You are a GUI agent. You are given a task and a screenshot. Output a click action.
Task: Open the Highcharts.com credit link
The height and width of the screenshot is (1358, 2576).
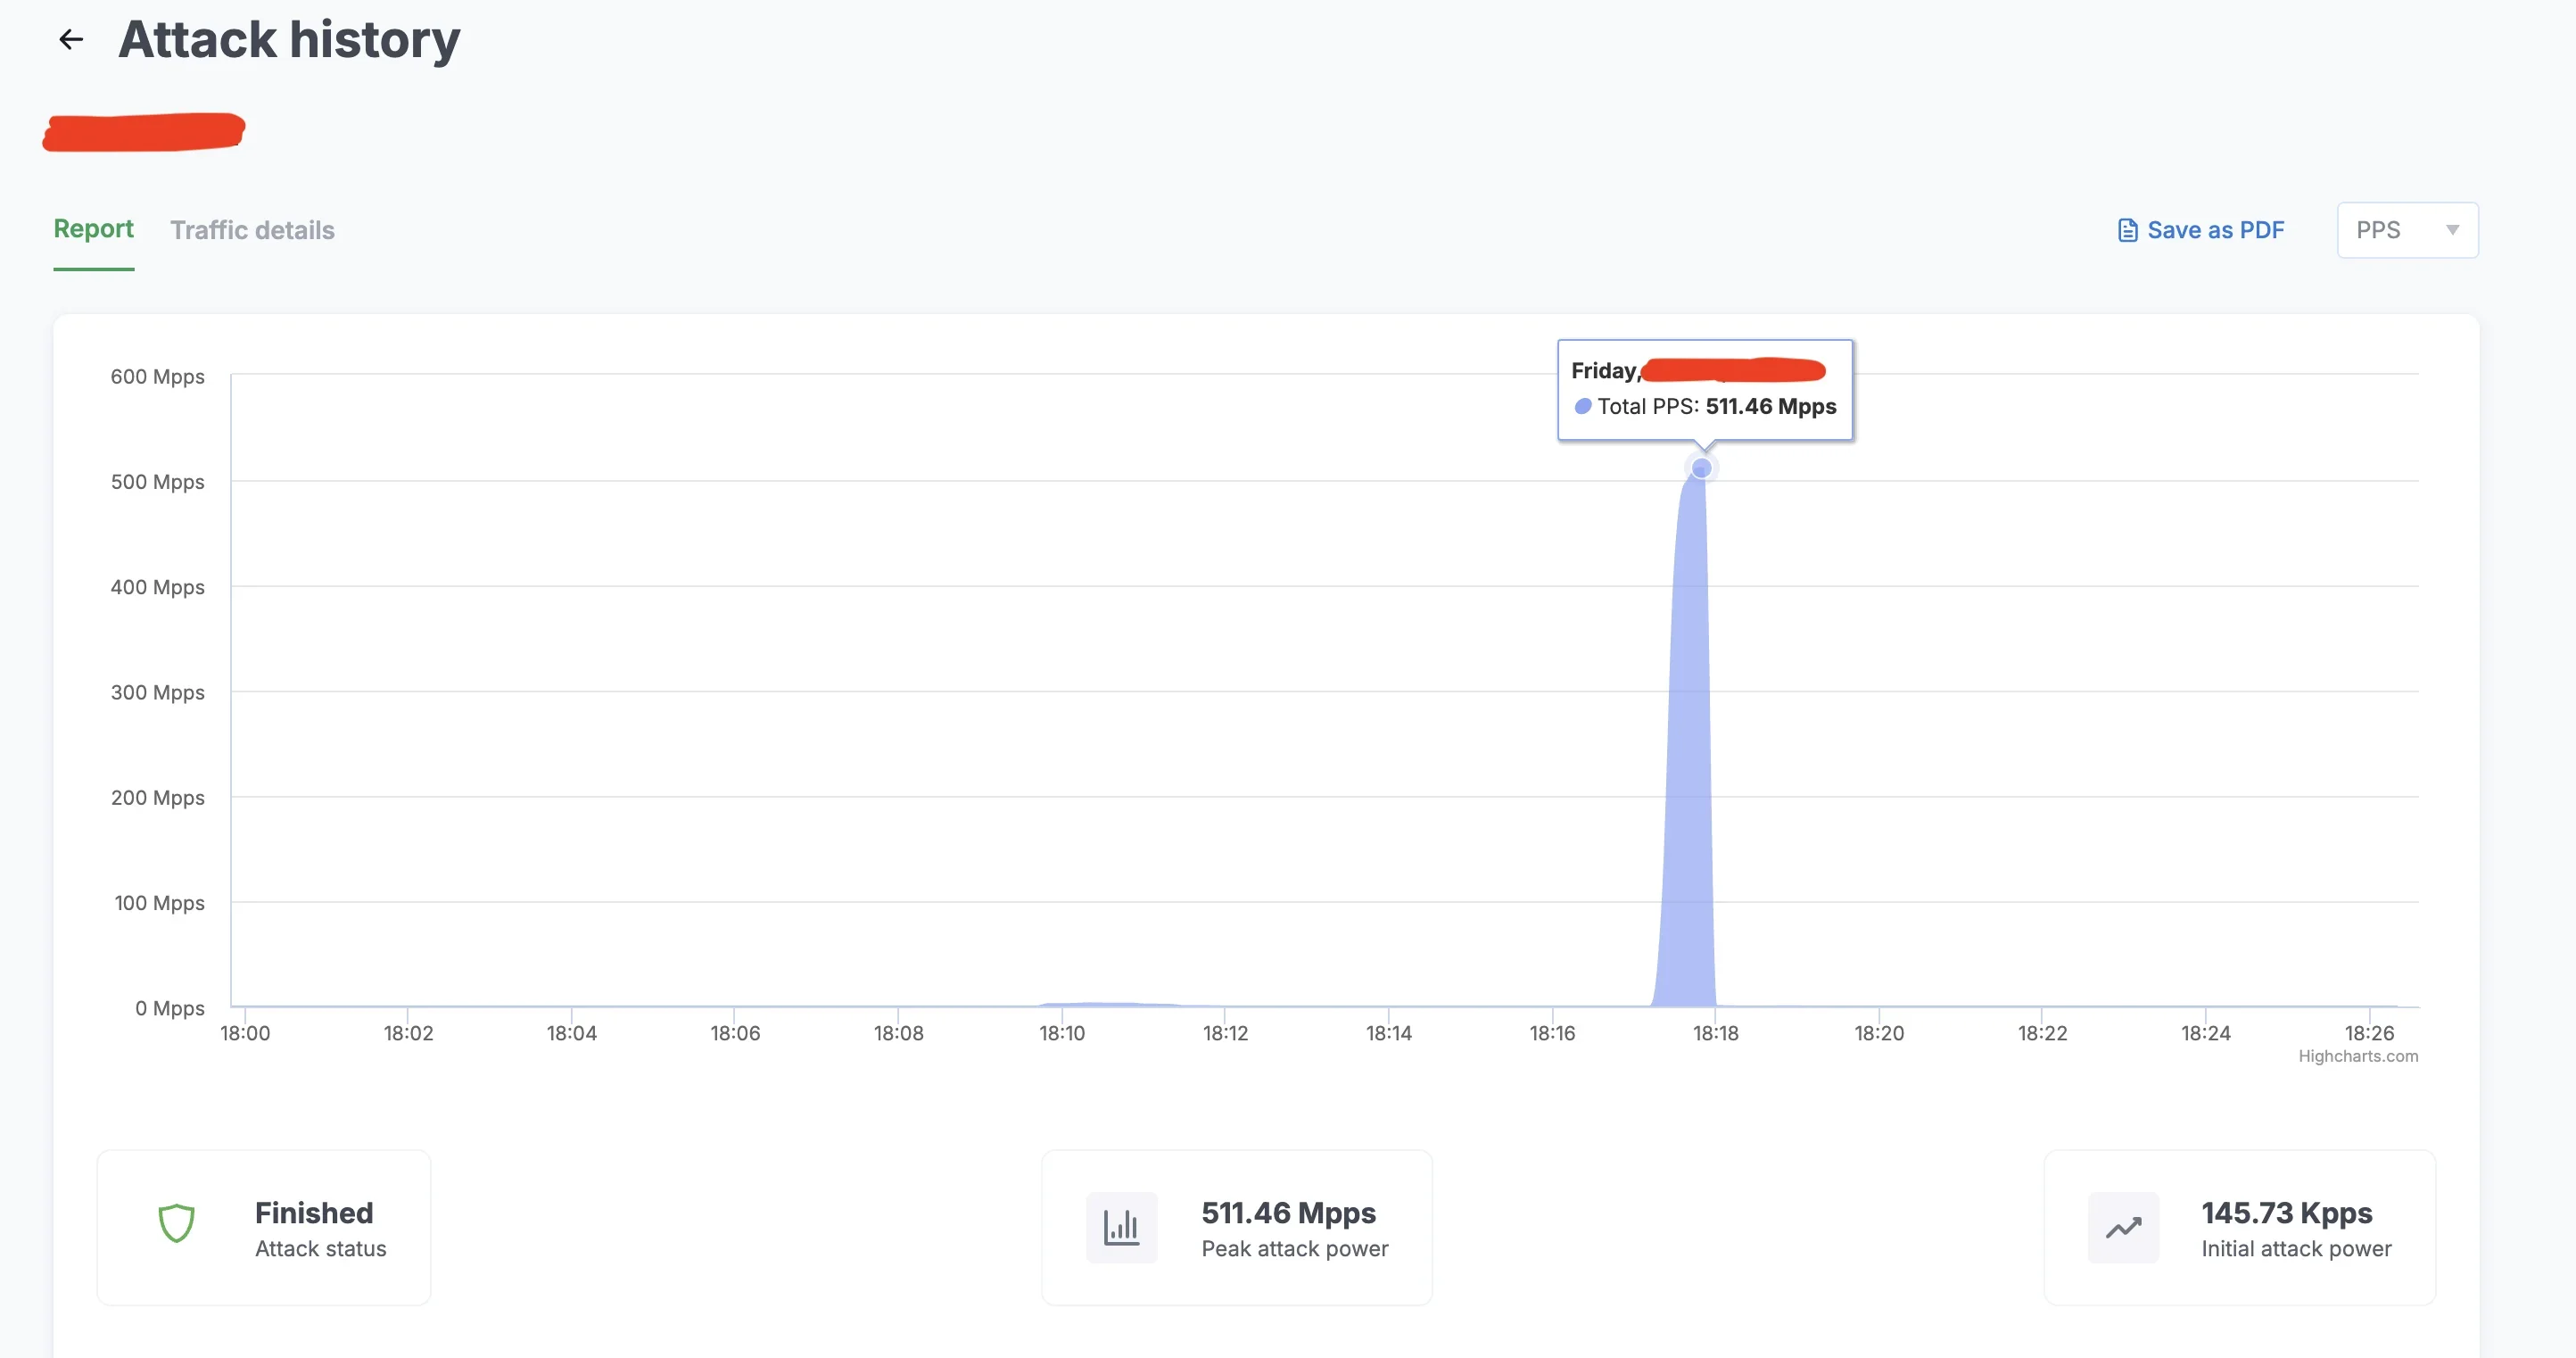click(x=2357, y=1056)
